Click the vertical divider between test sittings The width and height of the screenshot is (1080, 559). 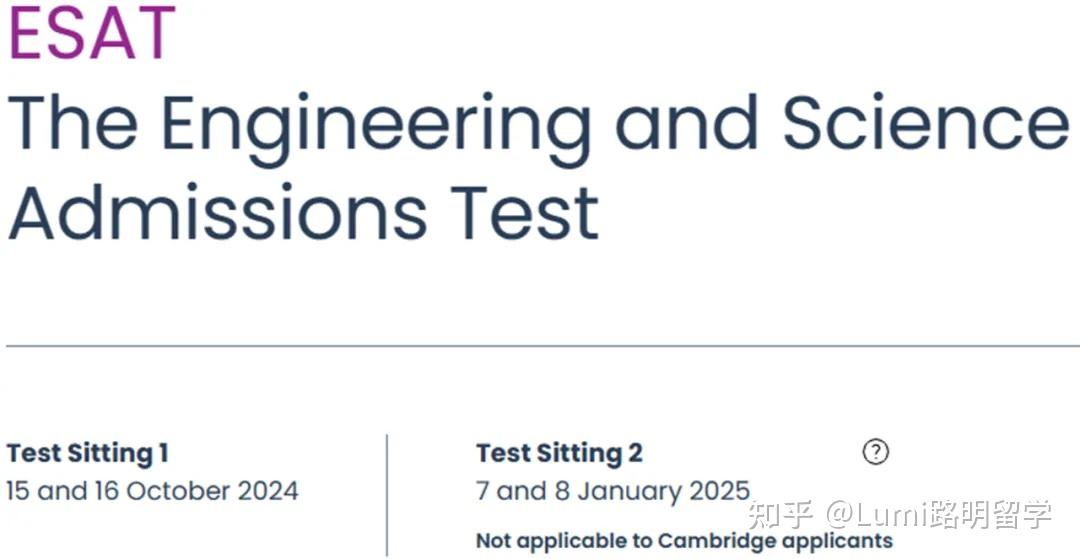click(387, 494)
